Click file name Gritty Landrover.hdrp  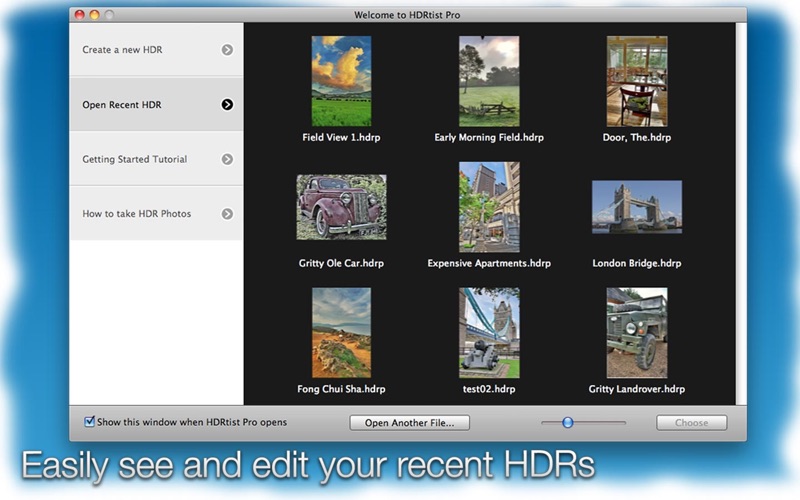pos(637,389)
